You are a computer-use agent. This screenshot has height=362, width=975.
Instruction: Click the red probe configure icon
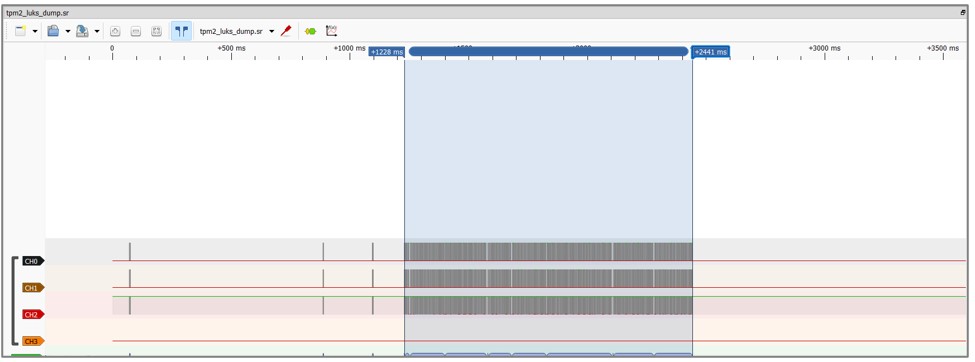click(x=286, y=31)
